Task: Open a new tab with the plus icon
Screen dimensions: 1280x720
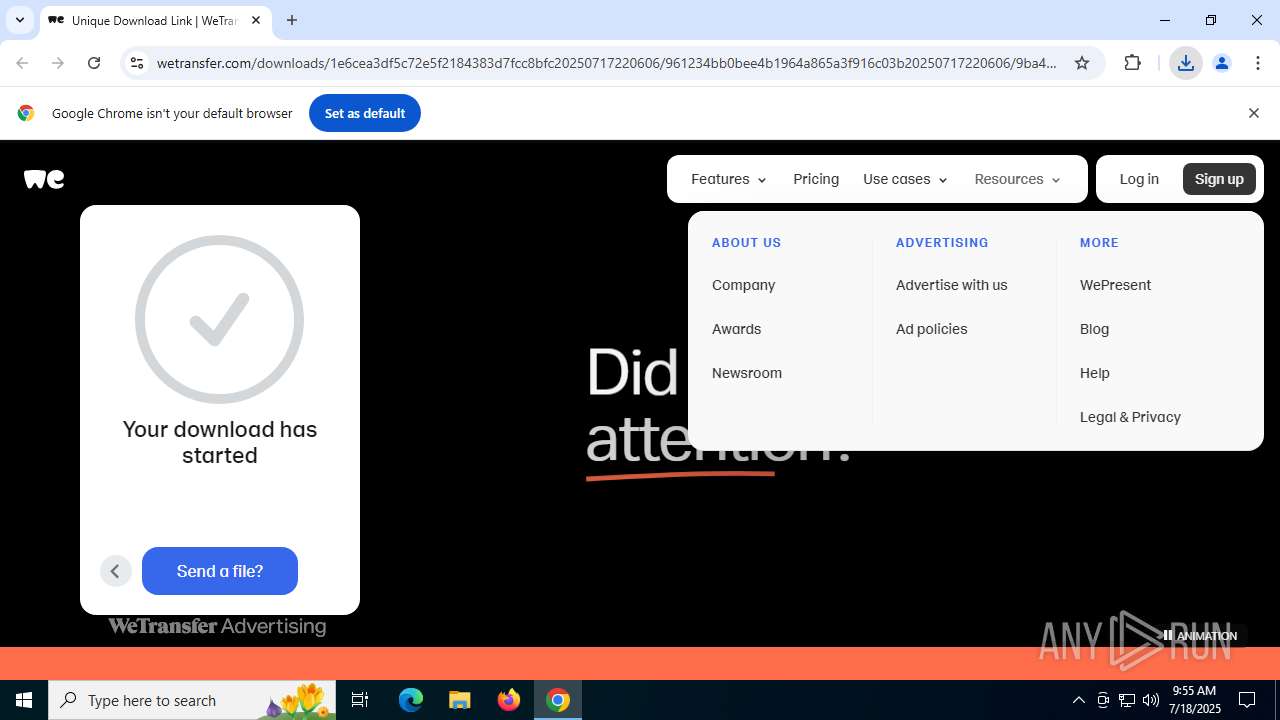Action: point(292,20)
